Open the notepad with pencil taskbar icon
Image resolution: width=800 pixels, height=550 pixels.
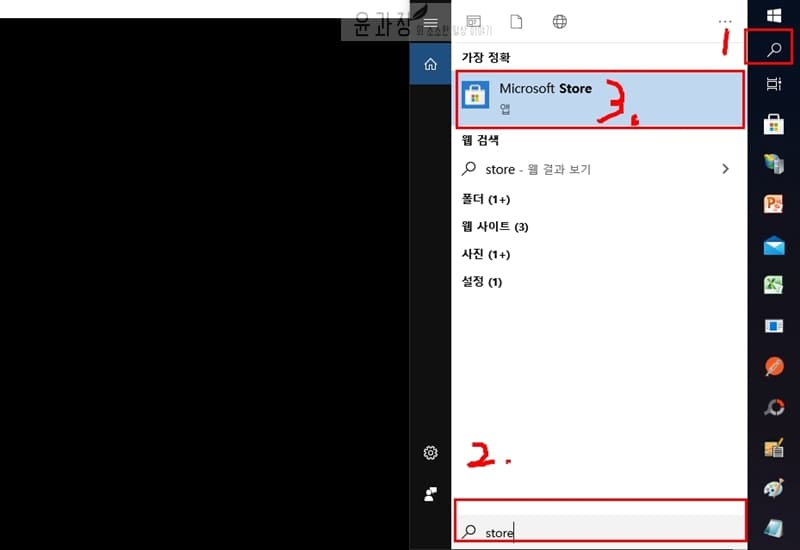coord(774,447)
